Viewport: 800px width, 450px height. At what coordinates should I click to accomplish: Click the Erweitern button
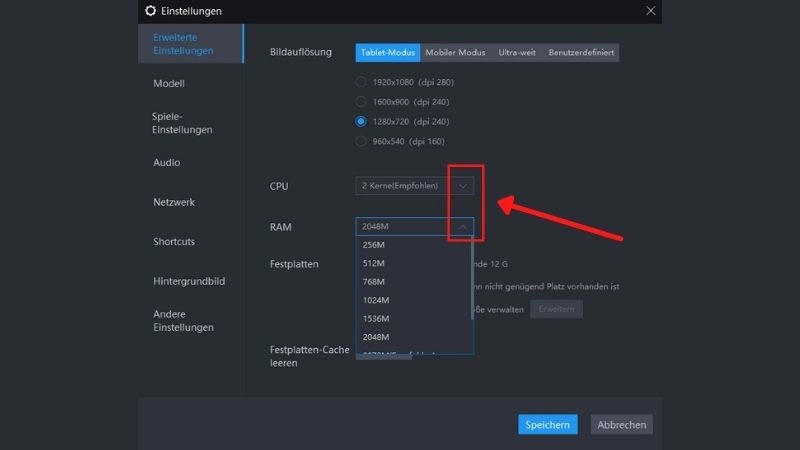pyautogui.click(x=556, y=309)
